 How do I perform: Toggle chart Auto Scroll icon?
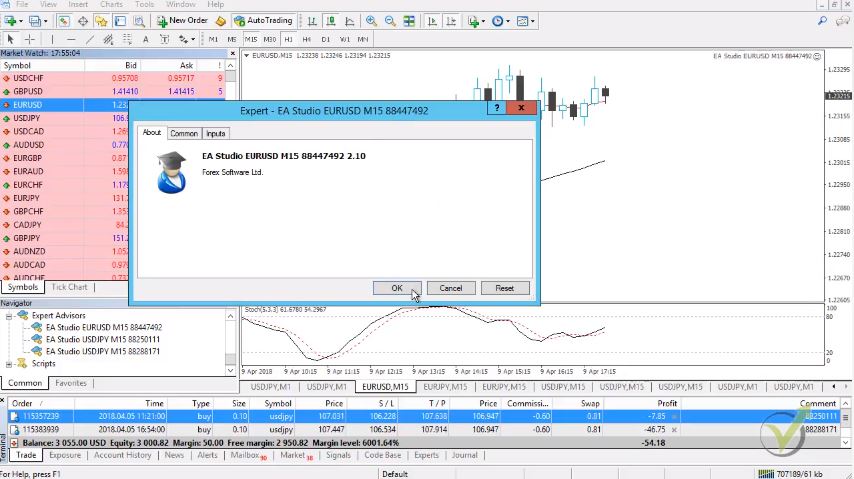pos(432,21)
